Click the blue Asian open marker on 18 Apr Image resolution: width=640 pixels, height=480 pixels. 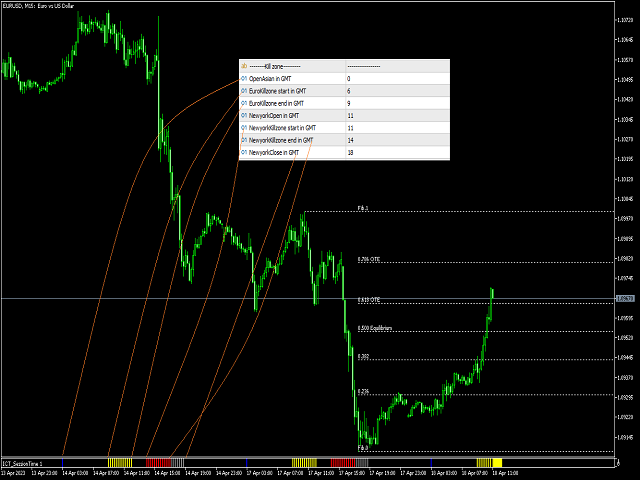[x=431, y=463]
